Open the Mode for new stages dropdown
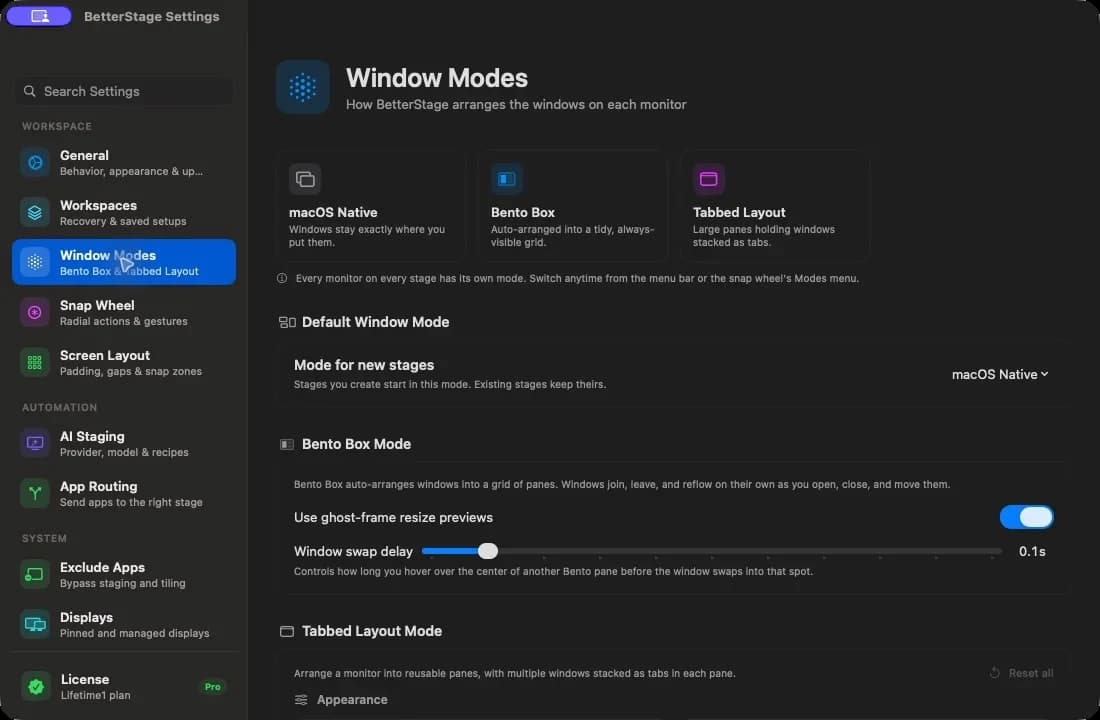Viewport: 1100px width, 720px height. 1000,374
